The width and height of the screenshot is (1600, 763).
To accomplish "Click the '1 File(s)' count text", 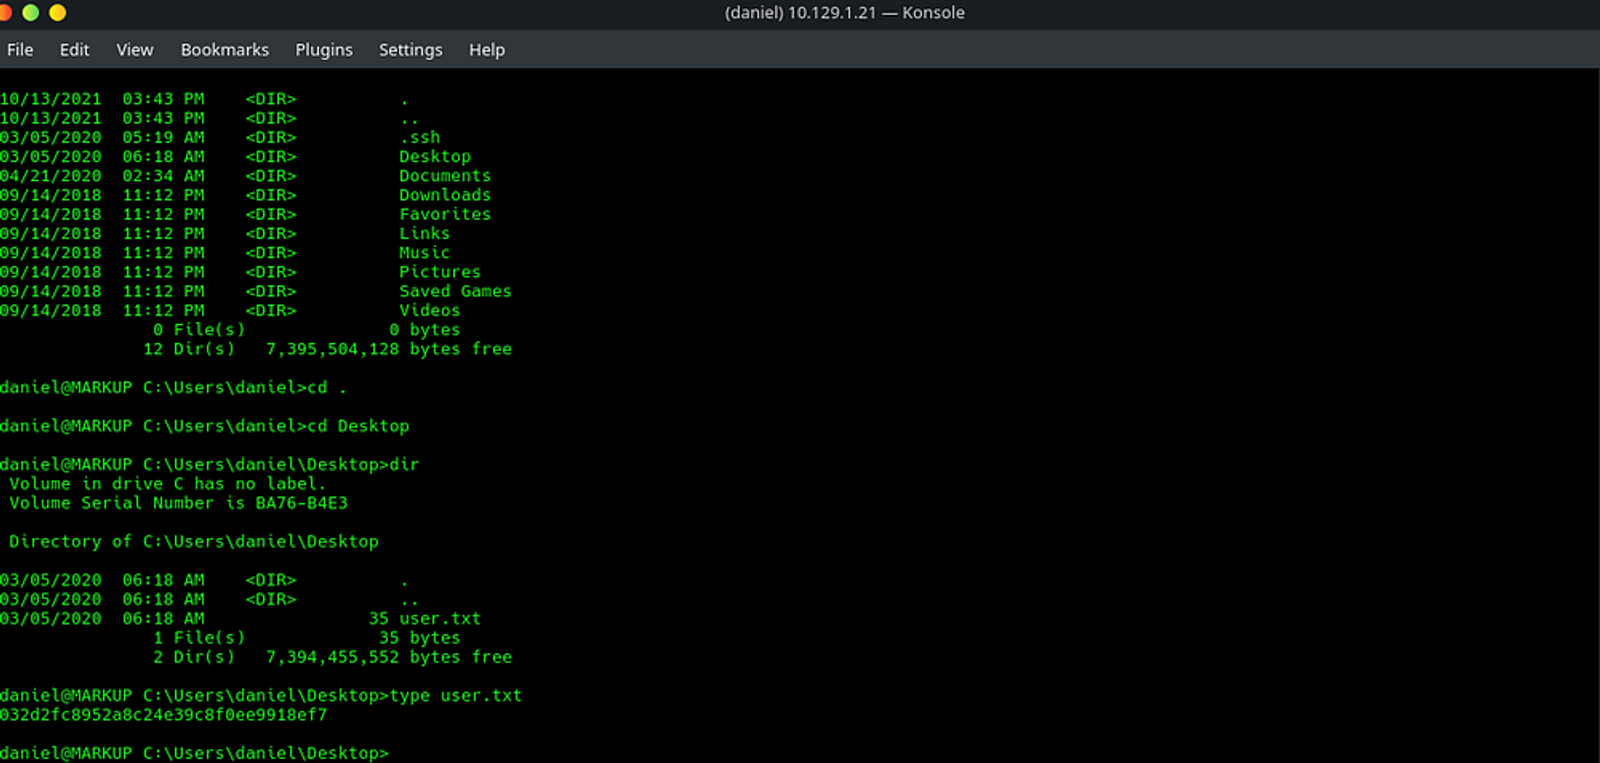I will [x=199, y=638].
